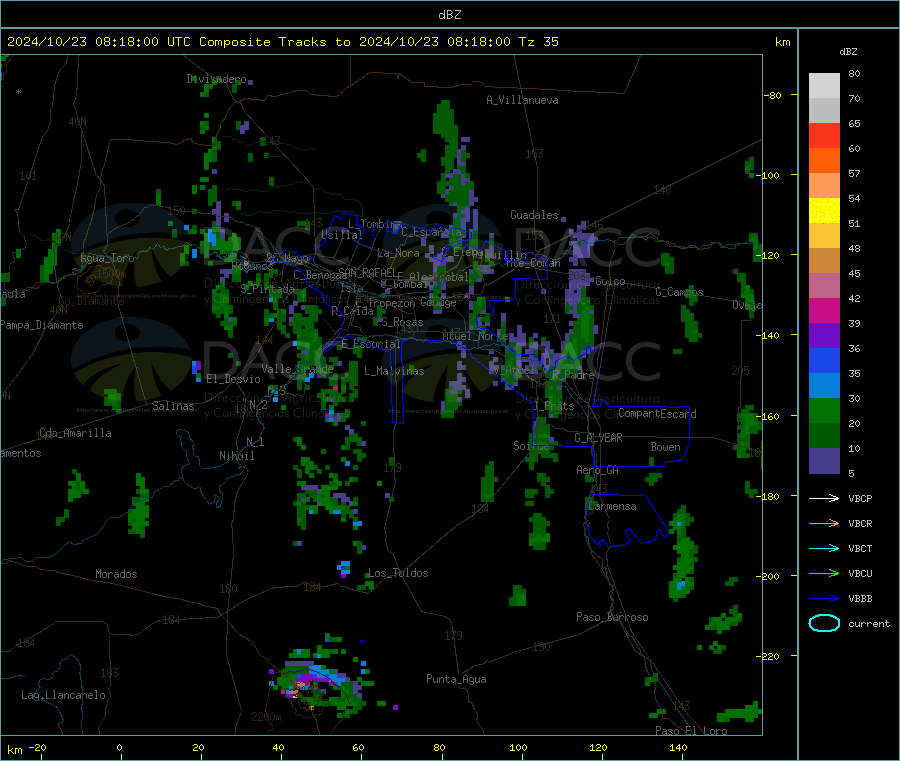
Task: Click the Composite Tracks timestamp header line
Action: 282,41
